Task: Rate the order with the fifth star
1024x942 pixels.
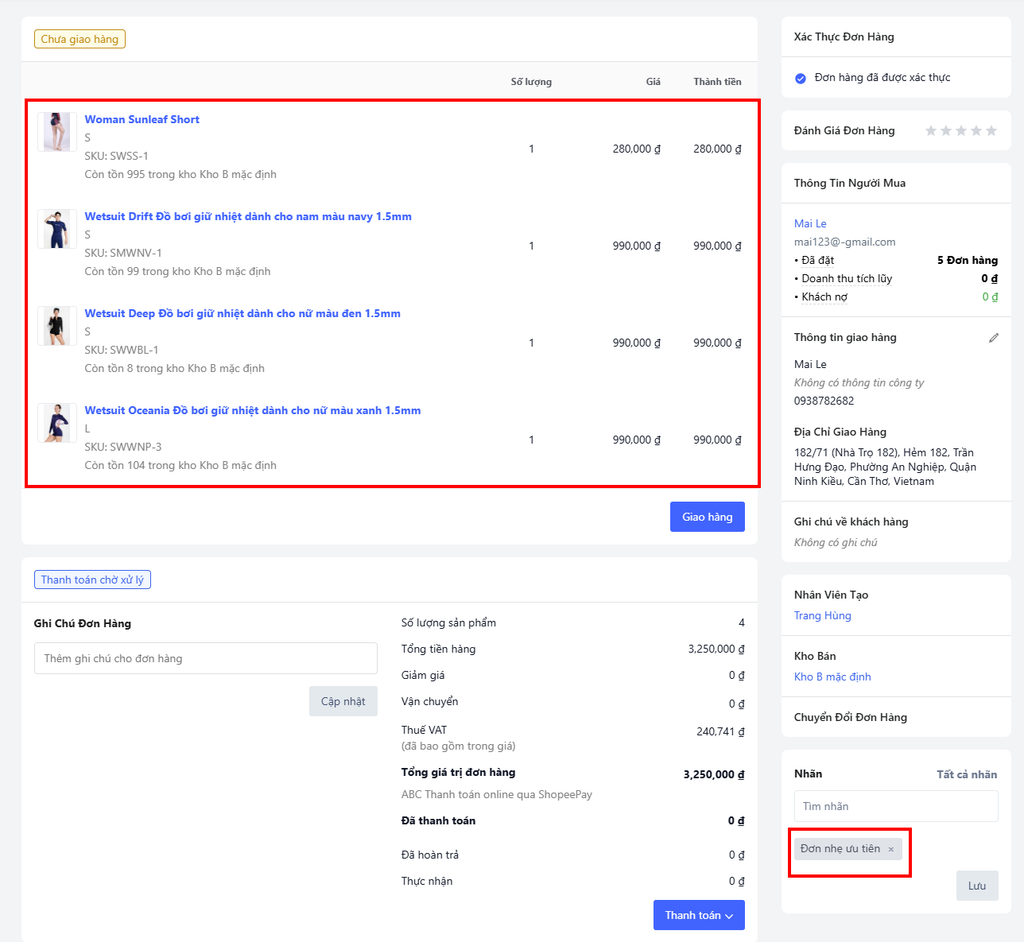Action: [x=991, y=131]
